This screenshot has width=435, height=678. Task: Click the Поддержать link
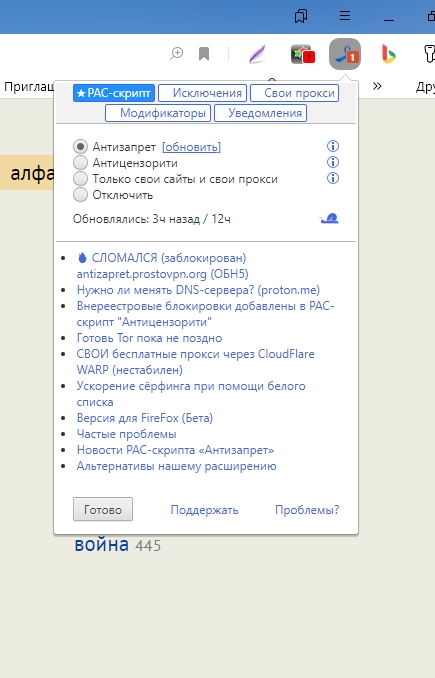click(204, 510)
